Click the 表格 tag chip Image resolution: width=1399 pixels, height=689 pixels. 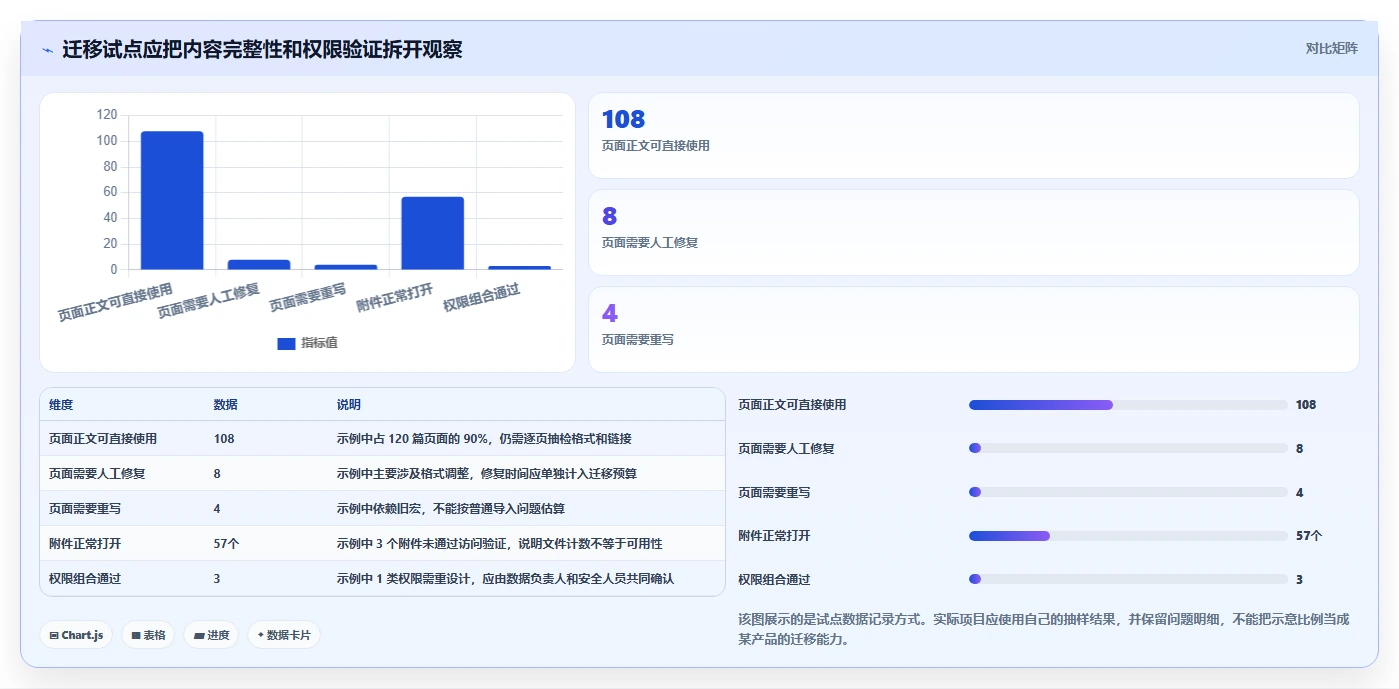pyautogui.click(x=148, y=635)
